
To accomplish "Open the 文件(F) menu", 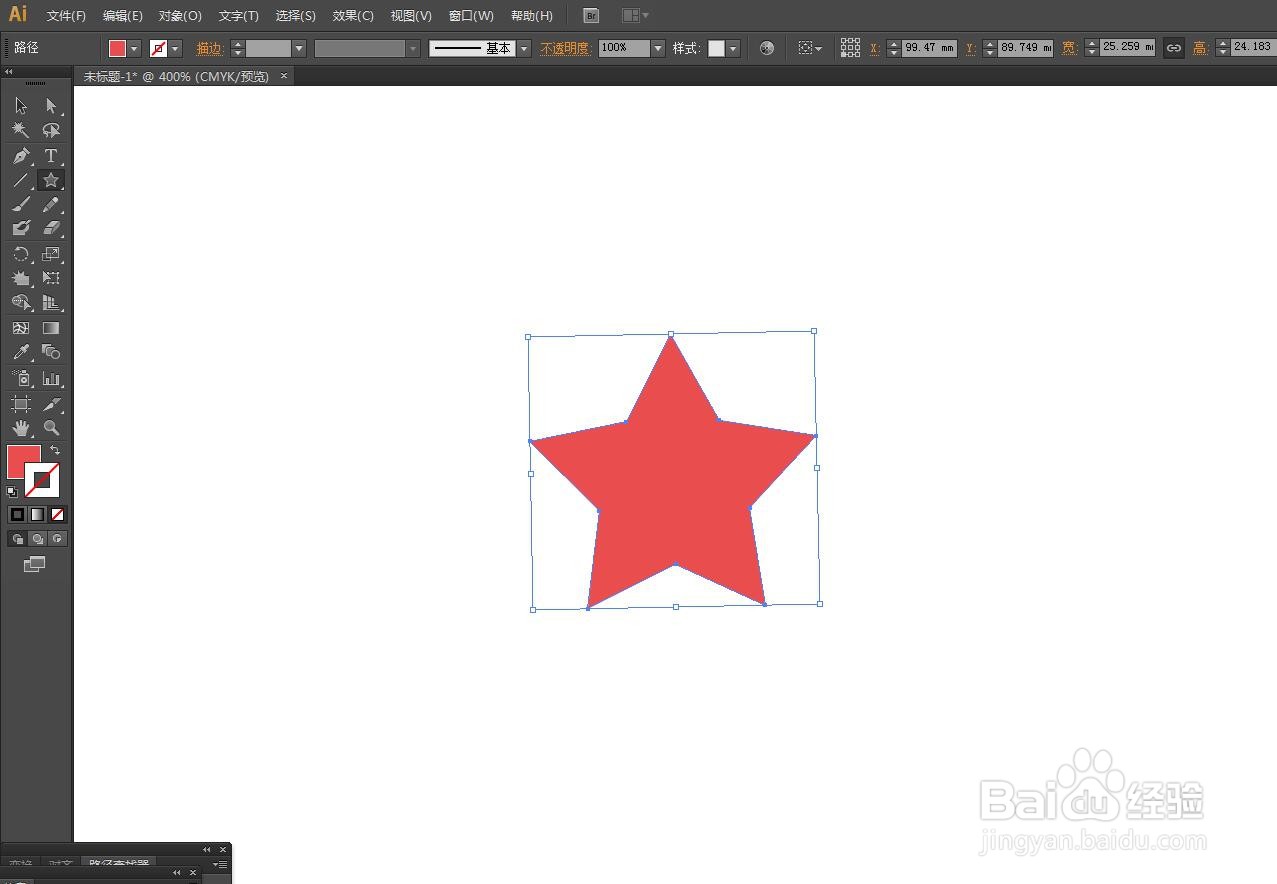I will [x=66, y=16].
